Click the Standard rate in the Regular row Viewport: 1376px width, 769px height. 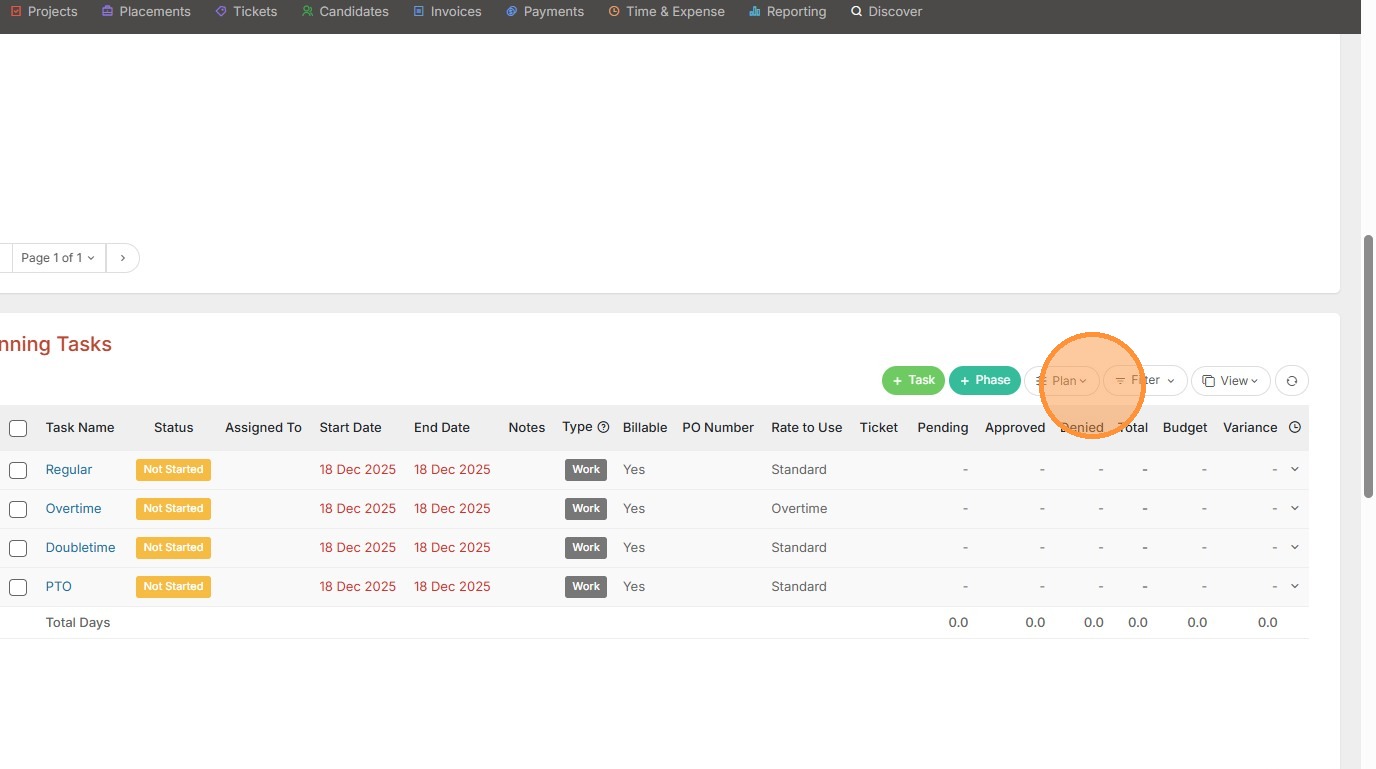click(799, 470)
